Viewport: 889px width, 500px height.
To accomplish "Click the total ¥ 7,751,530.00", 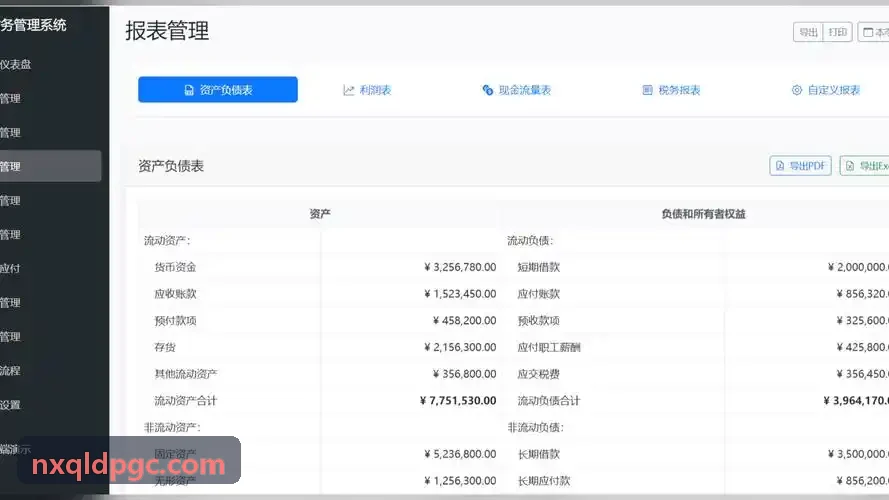I will click(x=458, y=400).
